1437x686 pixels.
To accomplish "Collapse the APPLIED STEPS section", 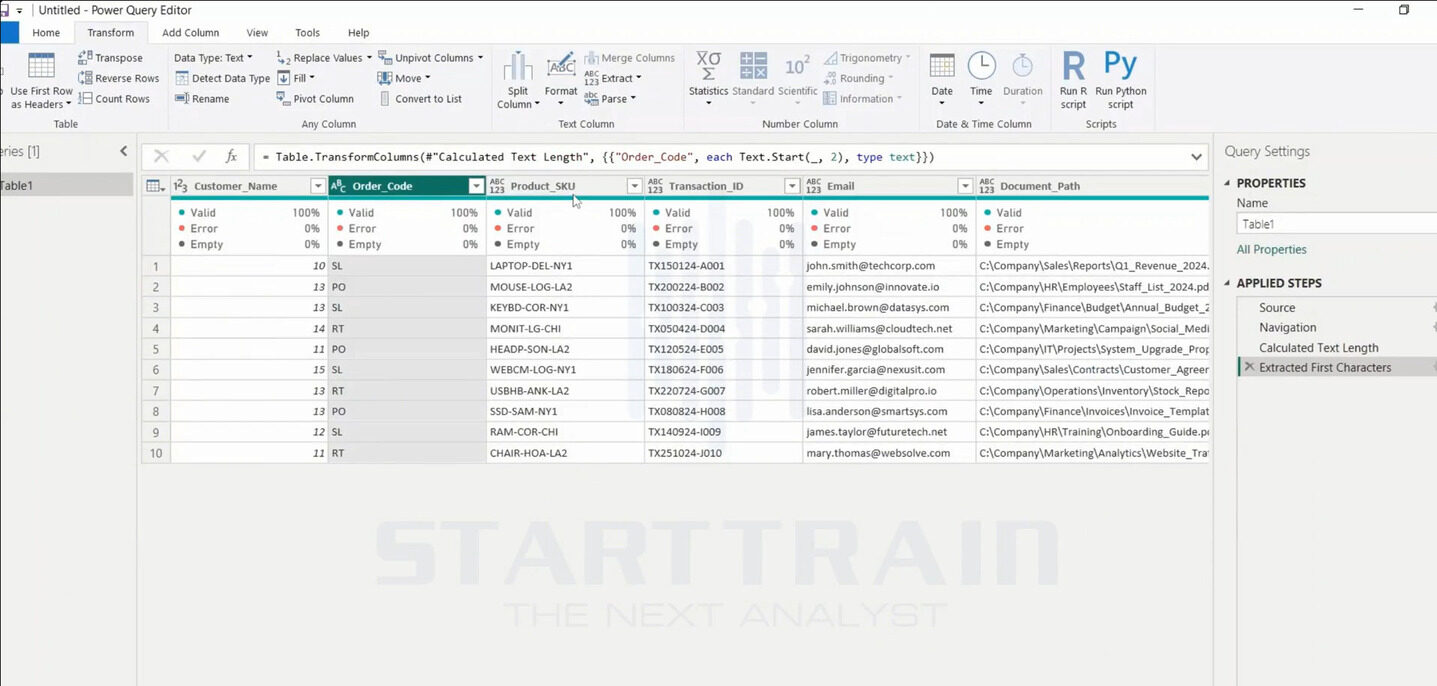I will [x=1228, y=283].
